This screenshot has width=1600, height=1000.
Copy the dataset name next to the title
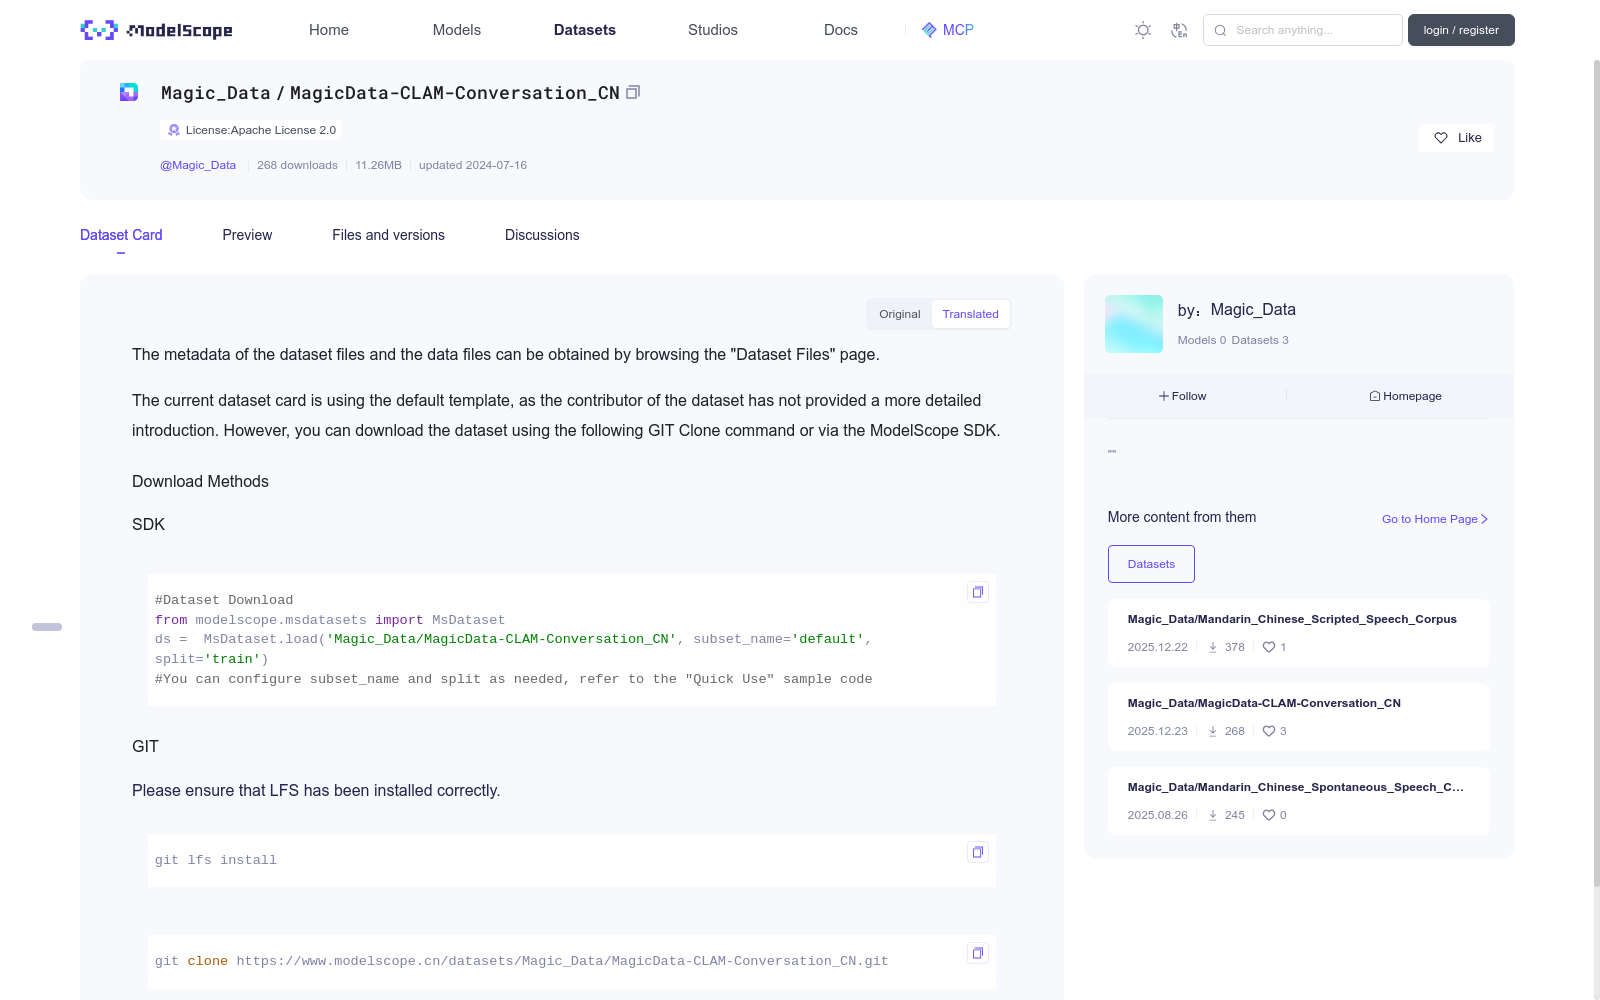633,92
